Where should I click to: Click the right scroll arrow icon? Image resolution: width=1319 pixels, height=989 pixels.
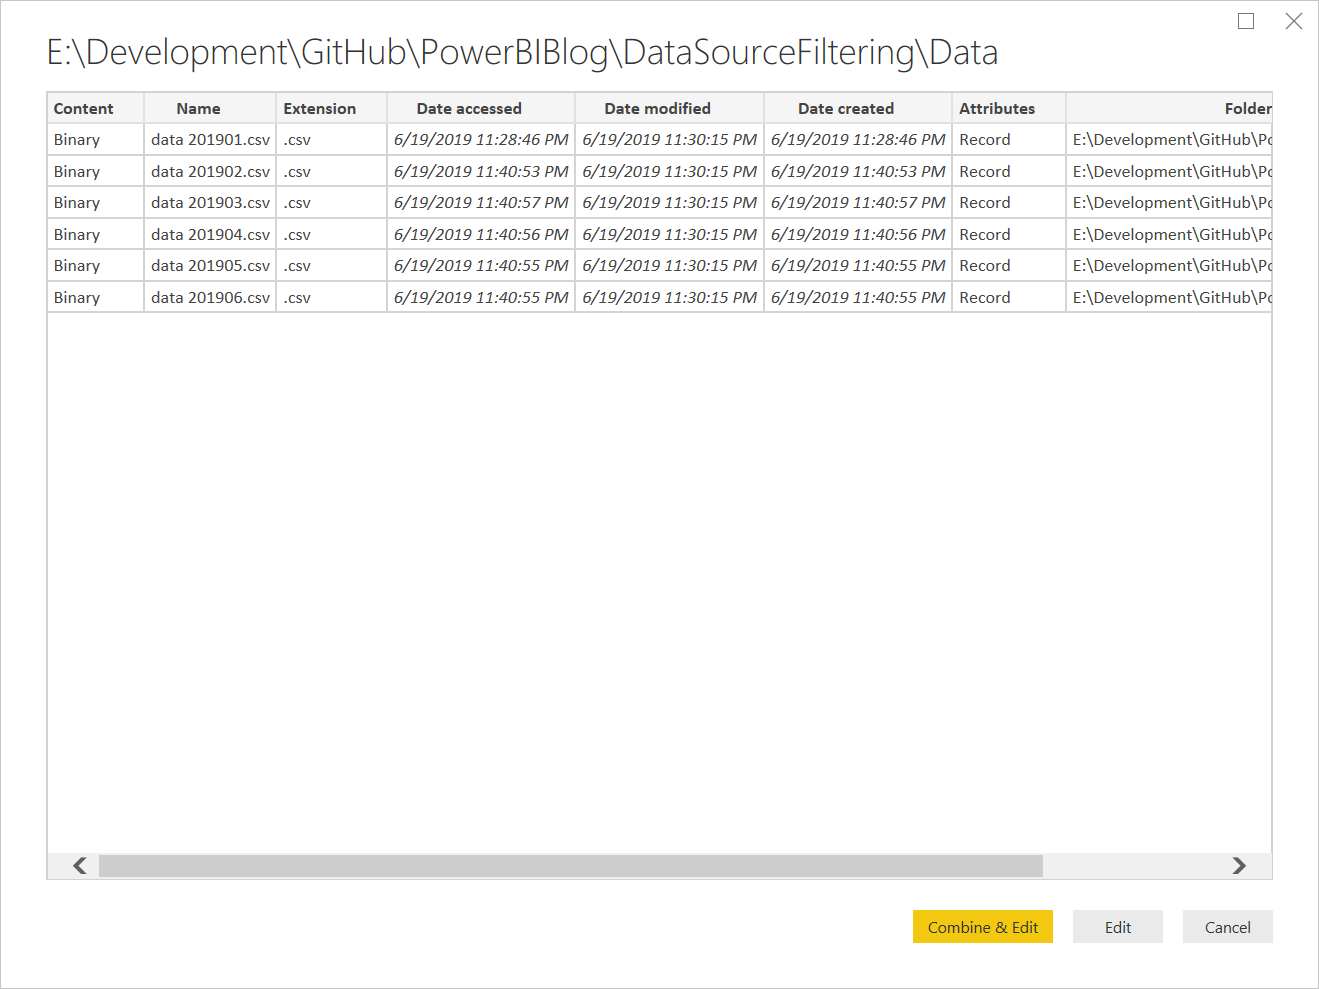pyautogui.click(x=1239, y=866)
